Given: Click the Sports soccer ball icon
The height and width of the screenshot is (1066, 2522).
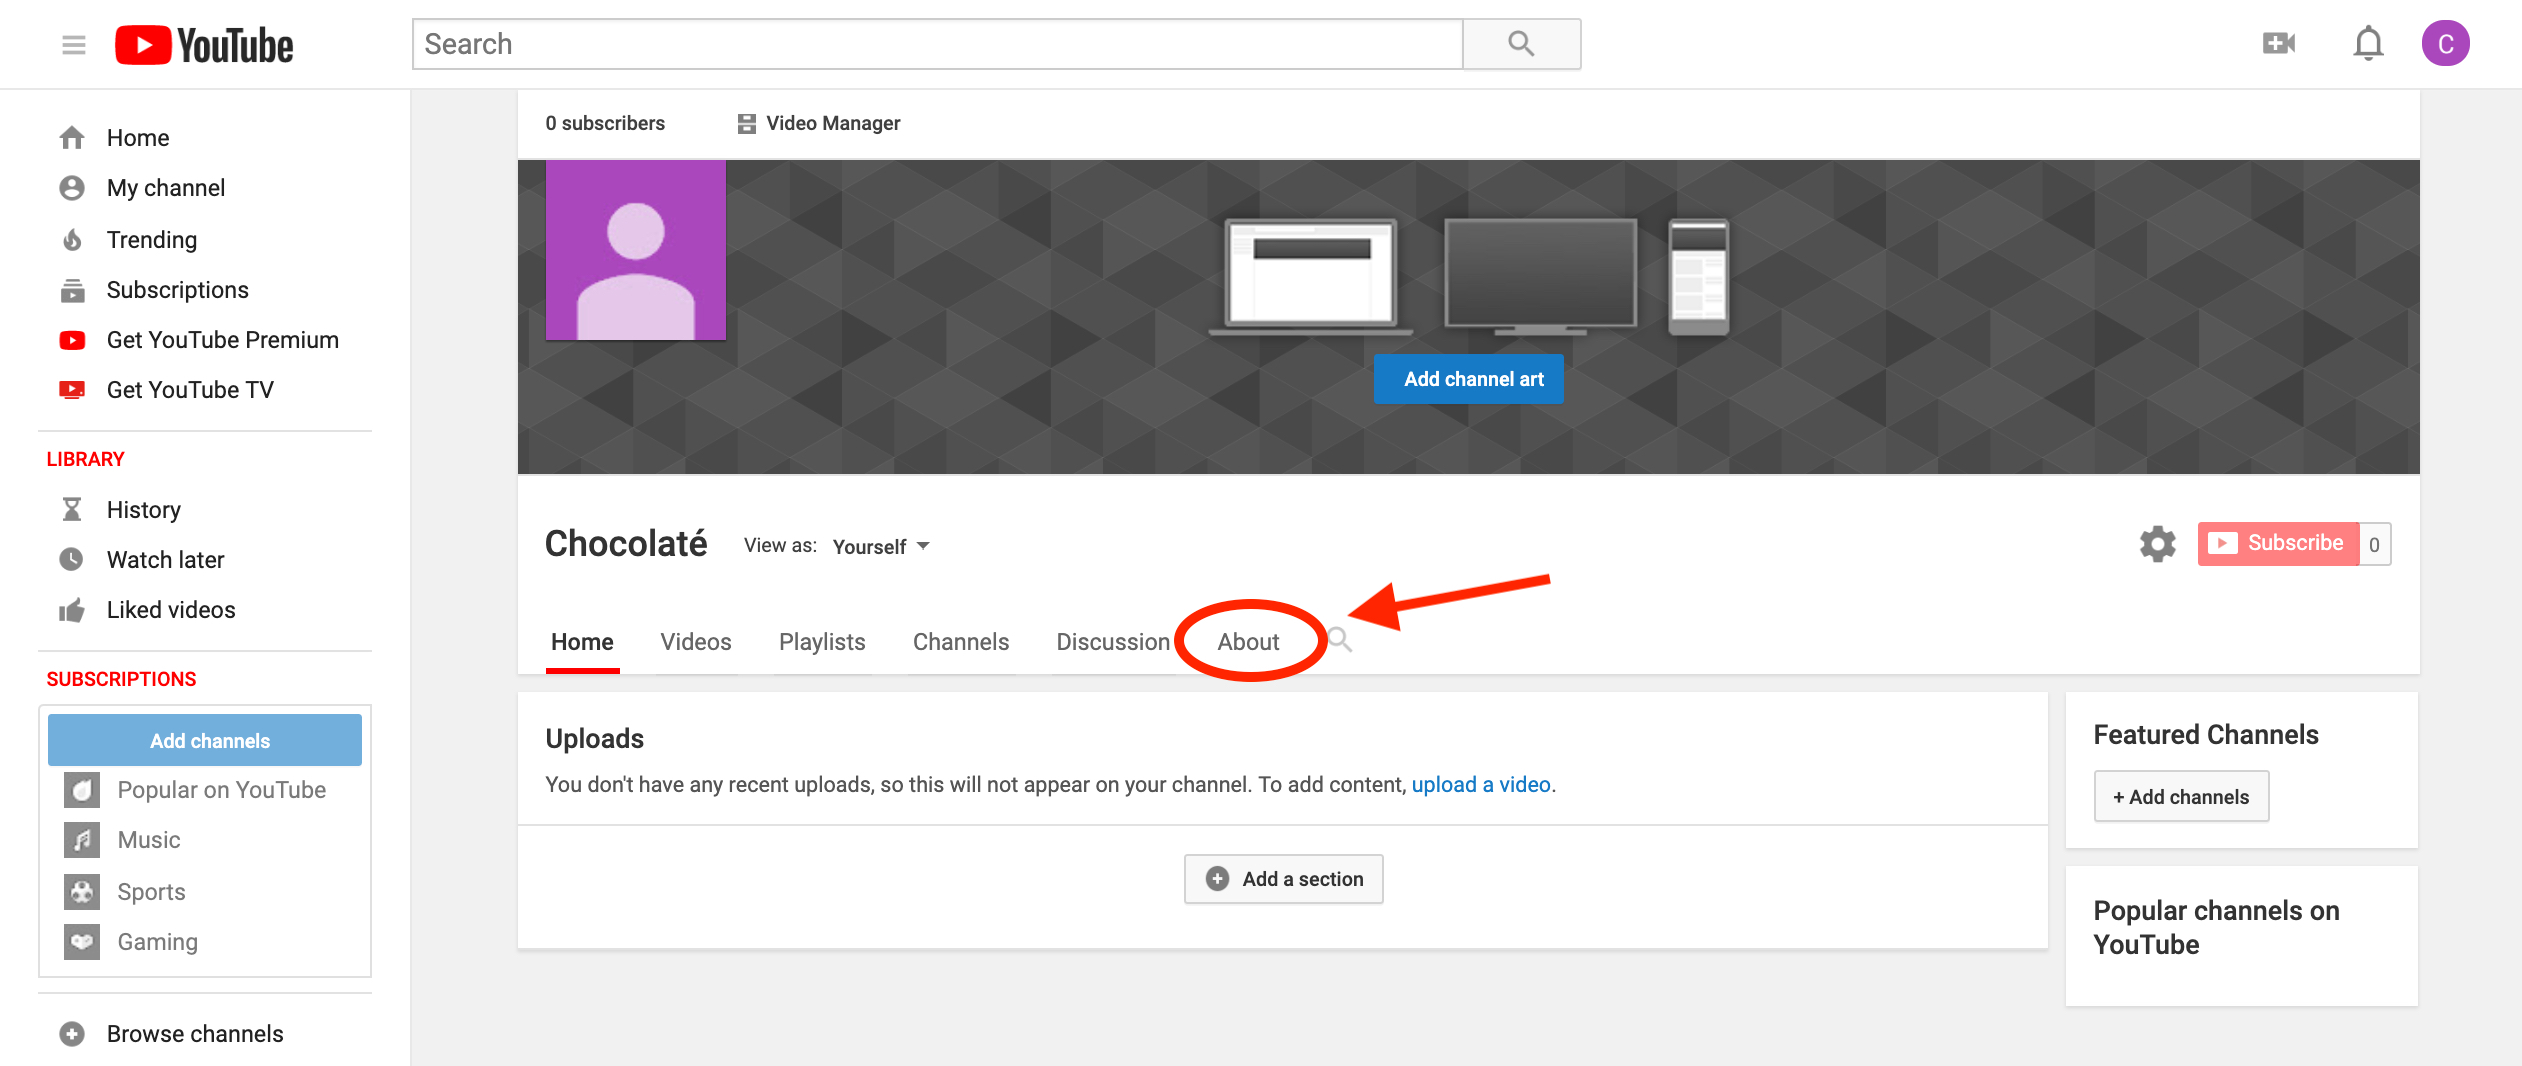Looking at the screenshot, I should [x=82, y=892].
